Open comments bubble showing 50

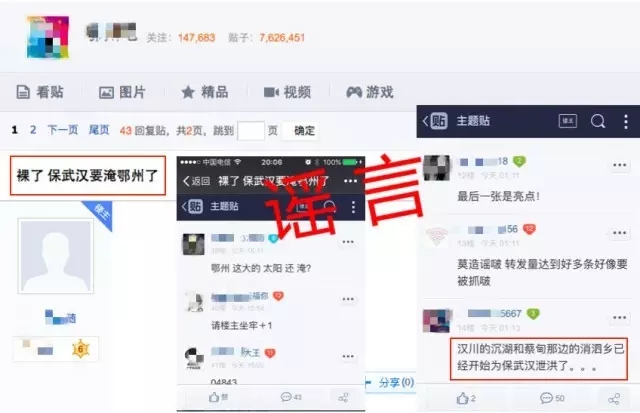(x=552, y=398)
